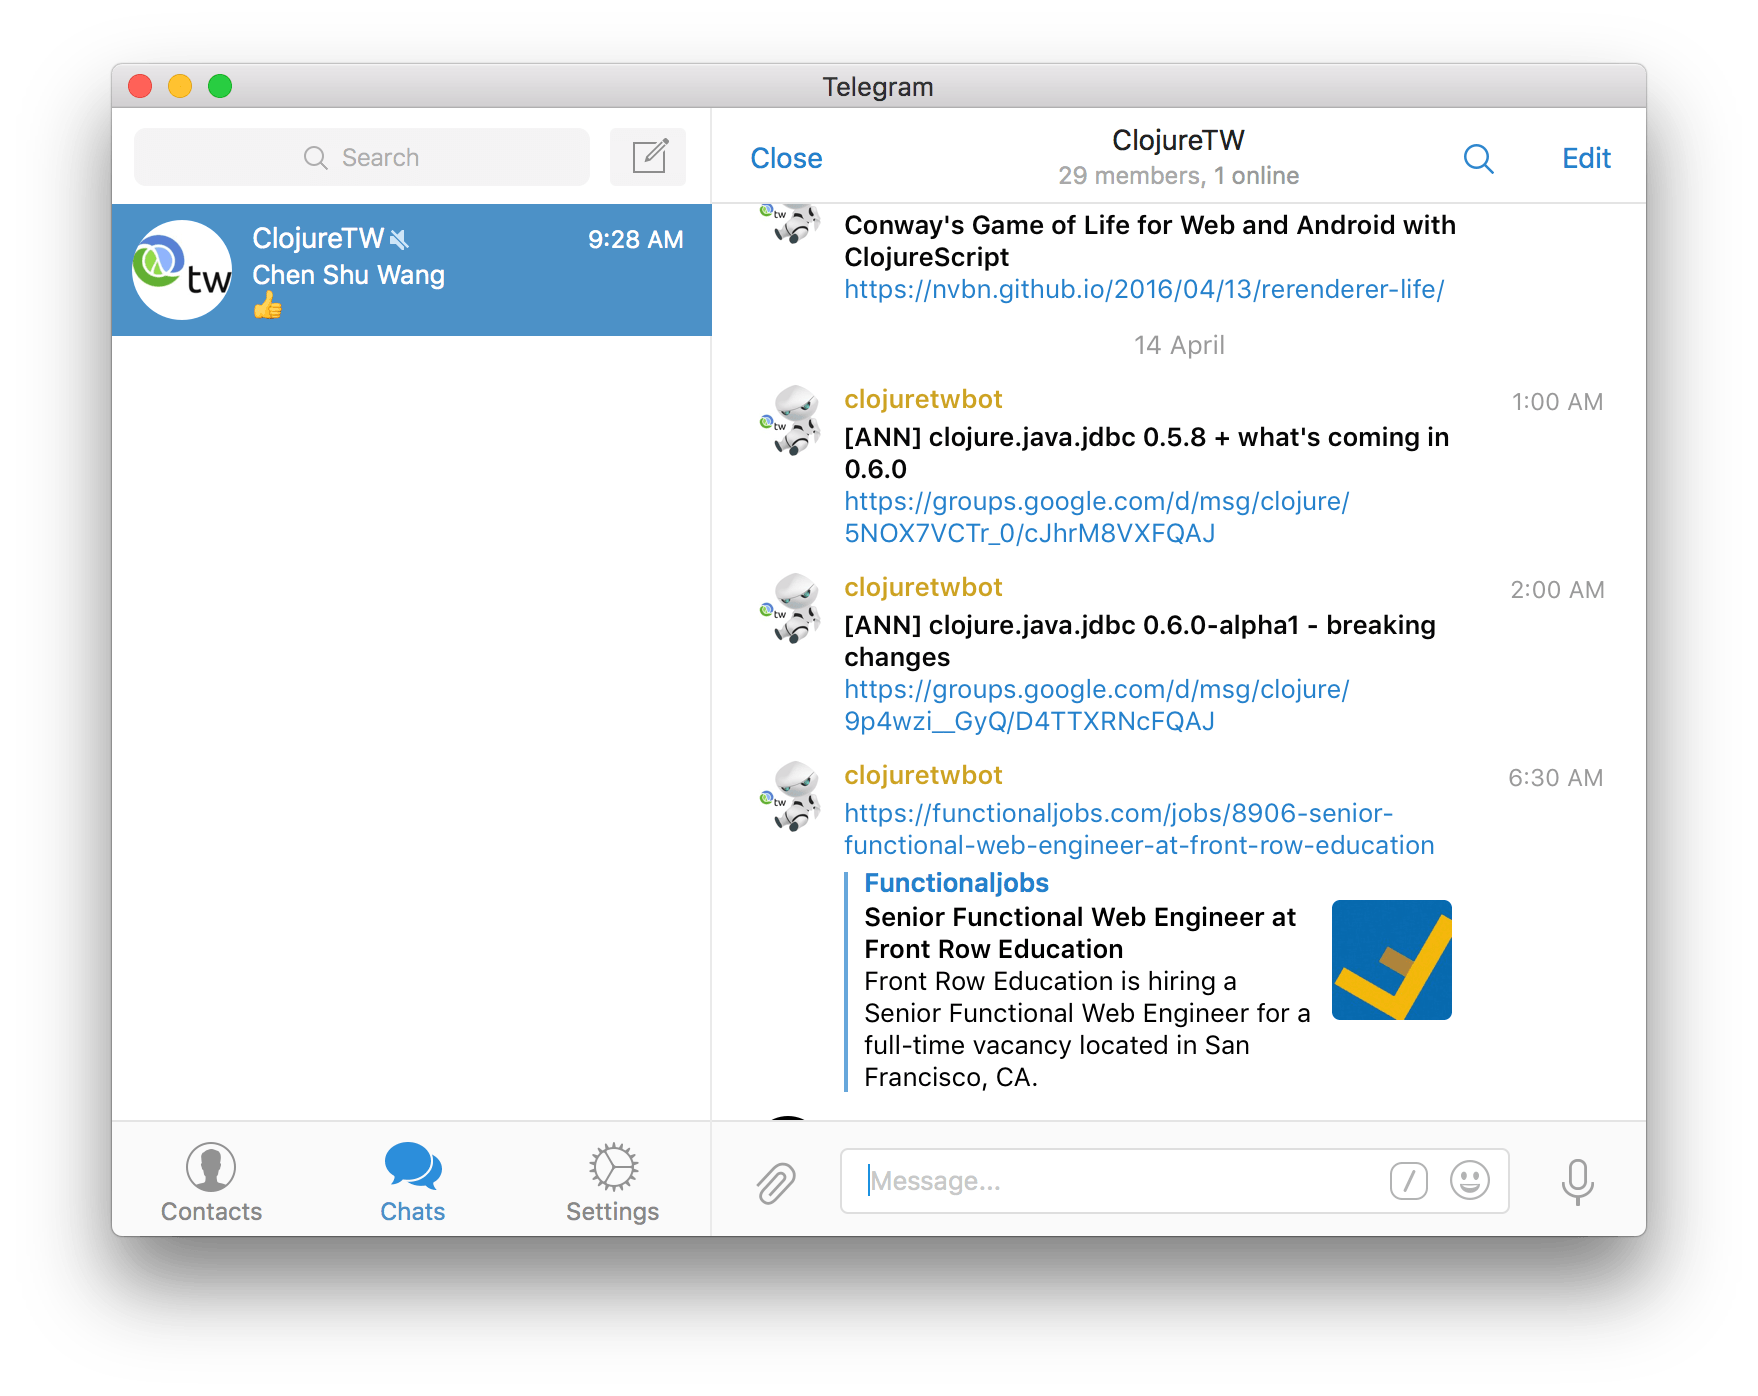Click the ClojureTW group avatar in chat list
This screenshot has width=1758, height=1396.
coord(182,270)
